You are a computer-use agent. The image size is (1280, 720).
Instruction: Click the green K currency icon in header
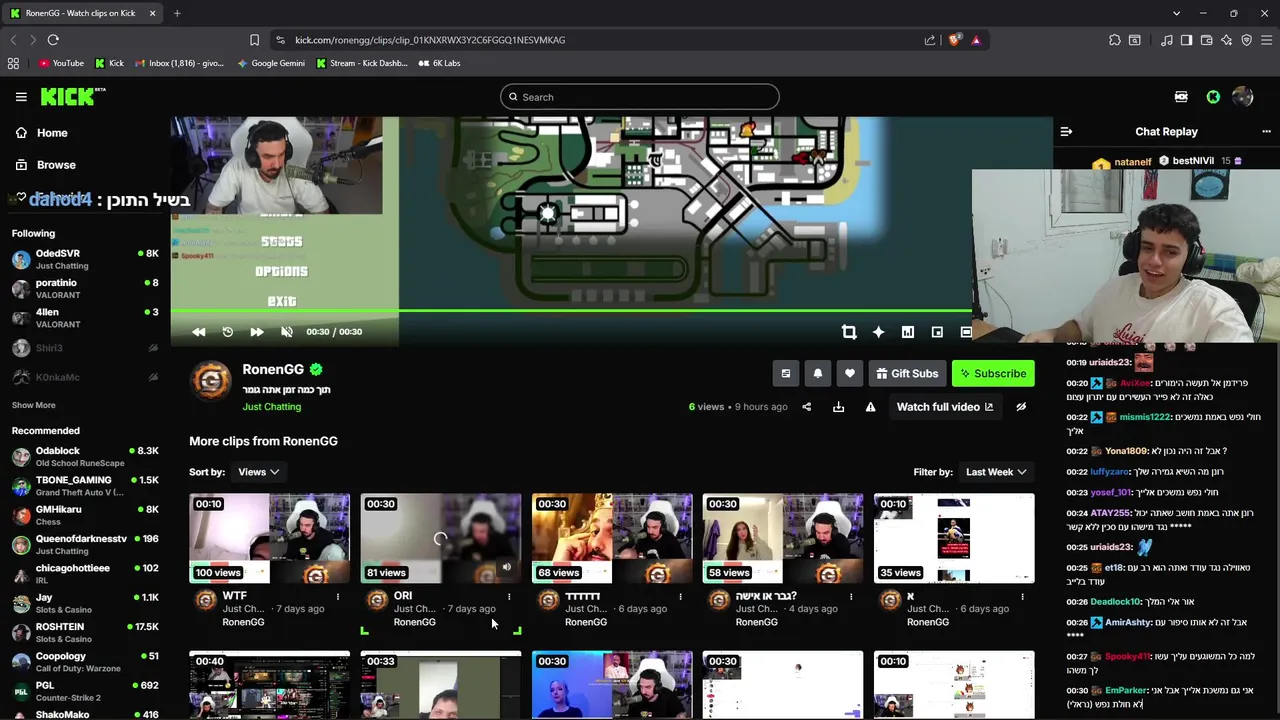1213,97
